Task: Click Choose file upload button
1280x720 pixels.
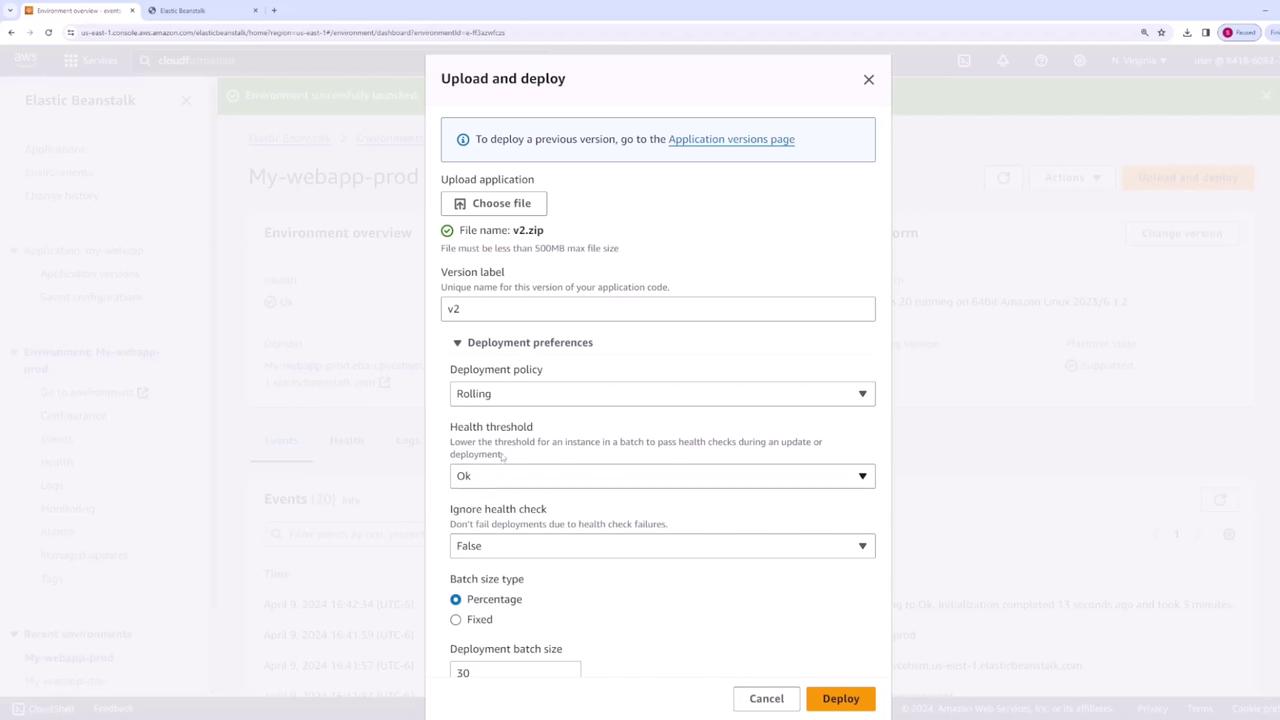Action: pyautogui.click(x=494, y=203)
